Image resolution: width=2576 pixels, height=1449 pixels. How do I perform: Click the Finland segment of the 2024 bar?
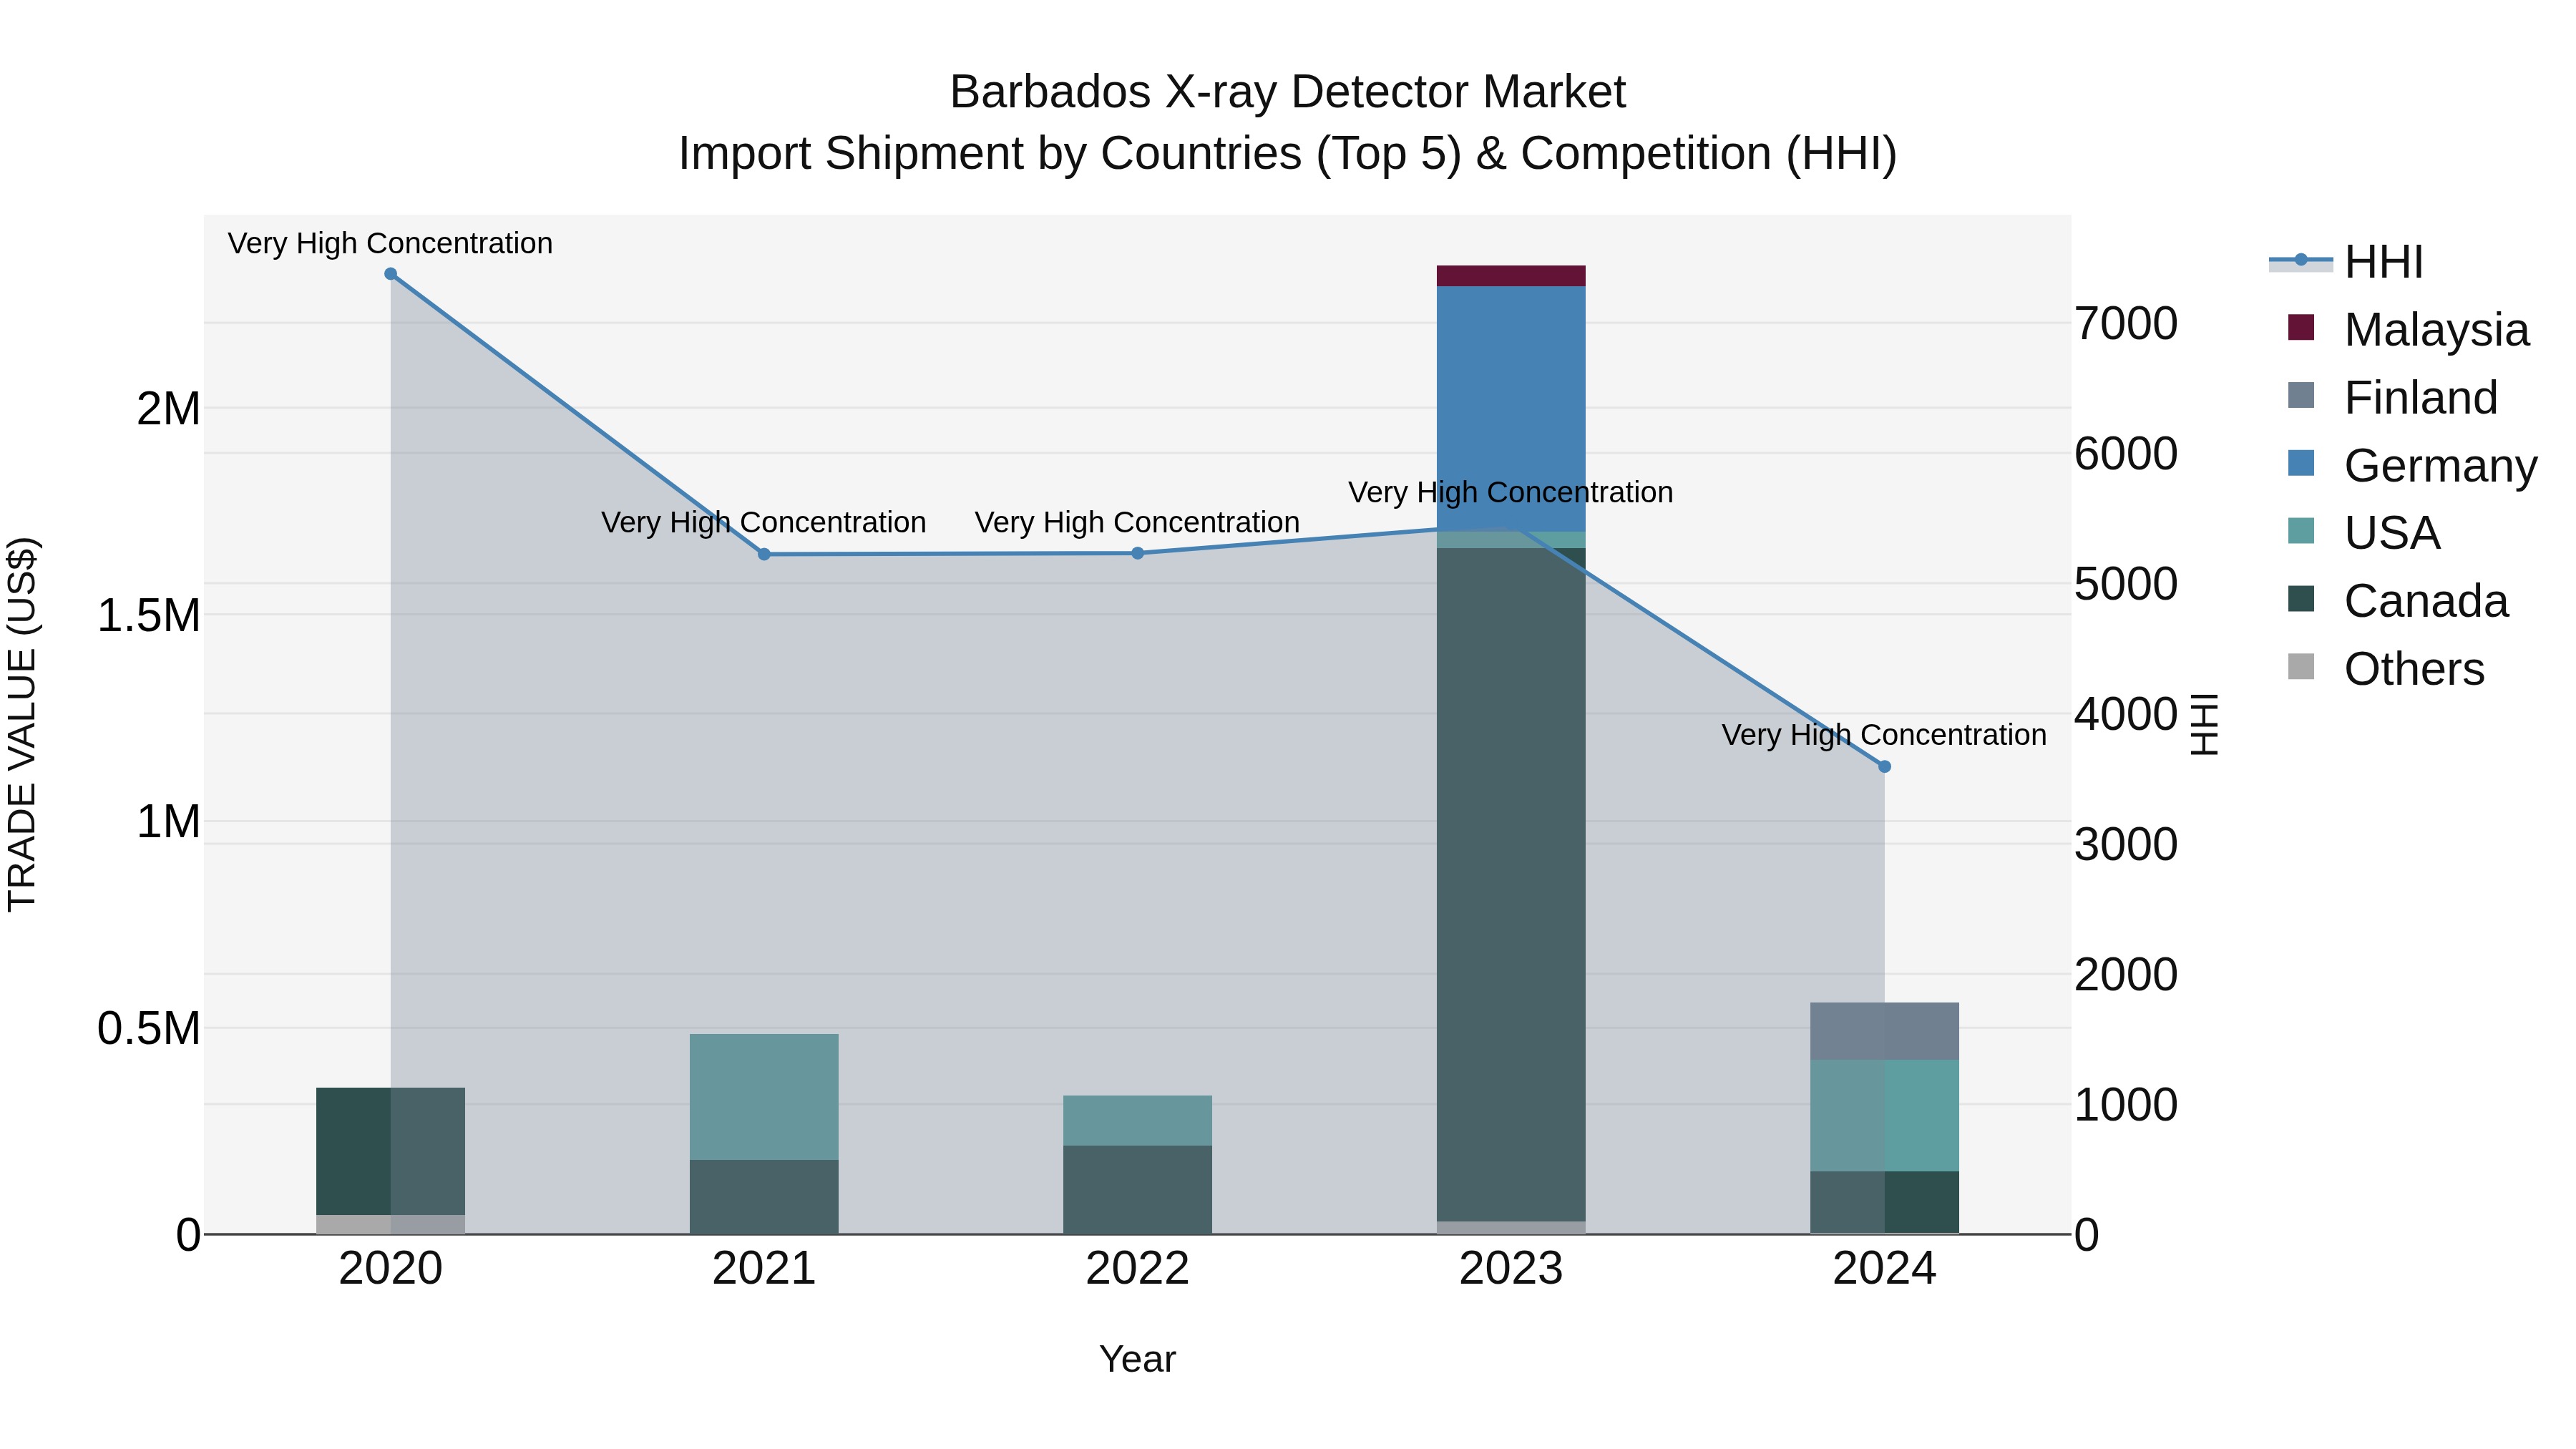pos(1884,1031)
